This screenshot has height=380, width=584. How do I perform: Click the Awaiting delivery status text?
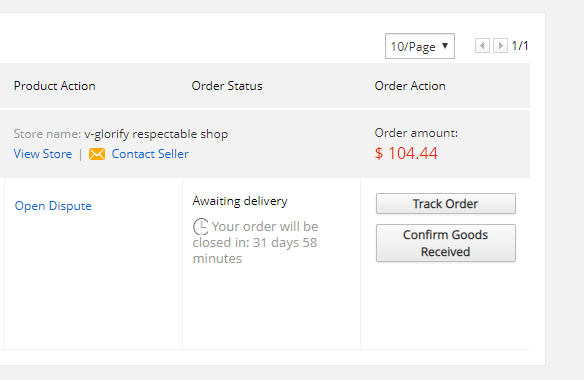click(240, 201)
